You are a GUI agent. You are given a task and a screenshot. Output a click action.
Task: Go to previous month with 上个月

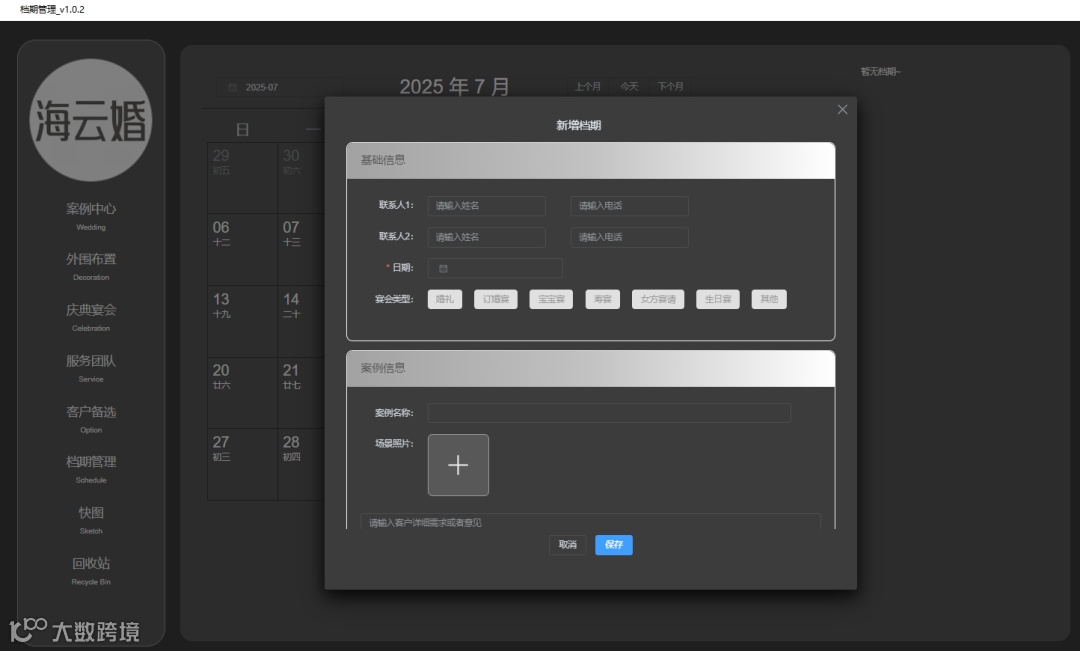pyautogui.click(x=588, y=87)
